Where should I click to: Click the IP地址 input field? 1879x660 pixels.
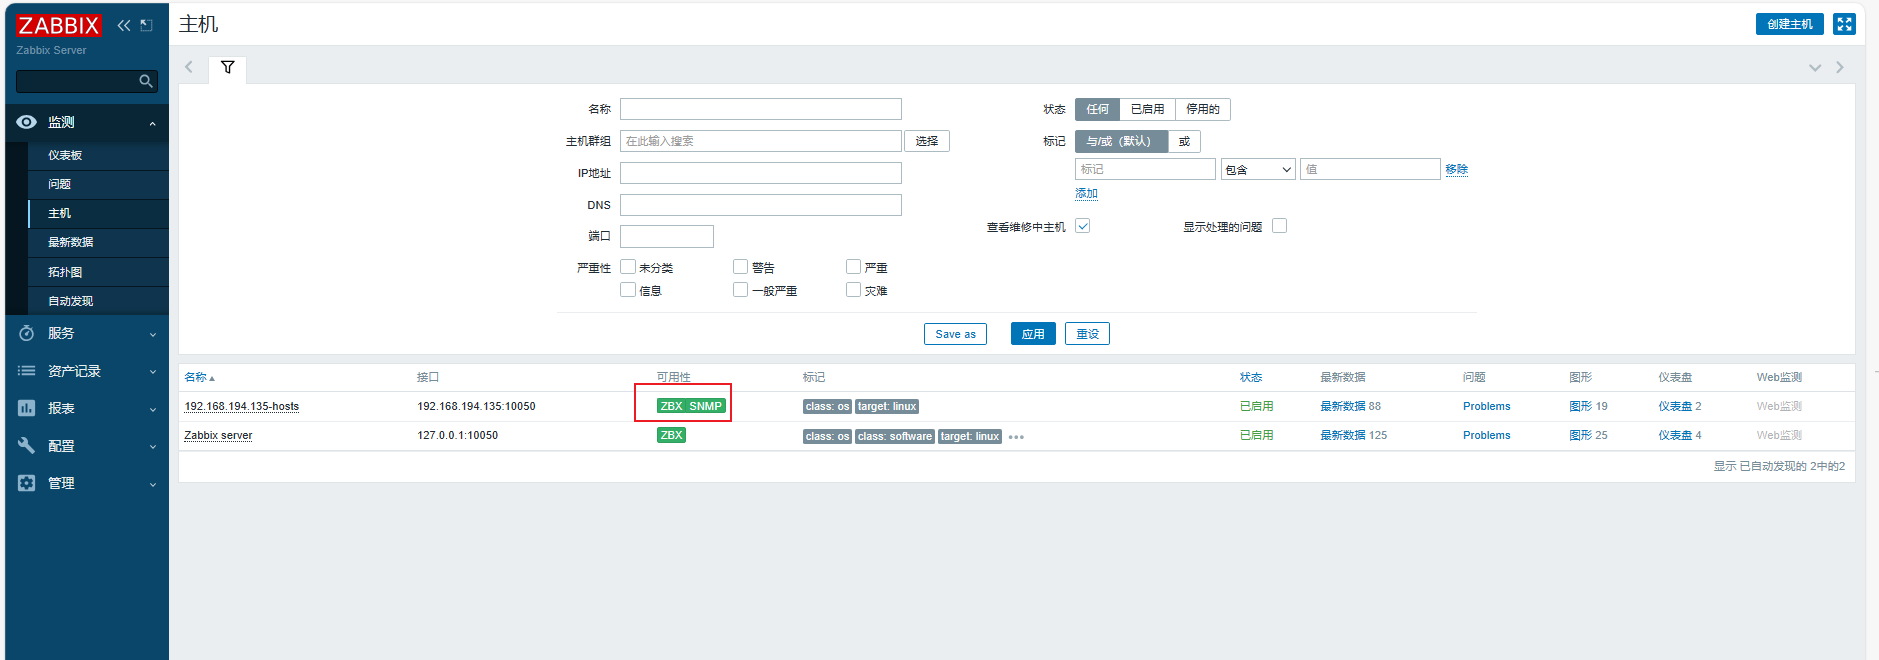760,173
